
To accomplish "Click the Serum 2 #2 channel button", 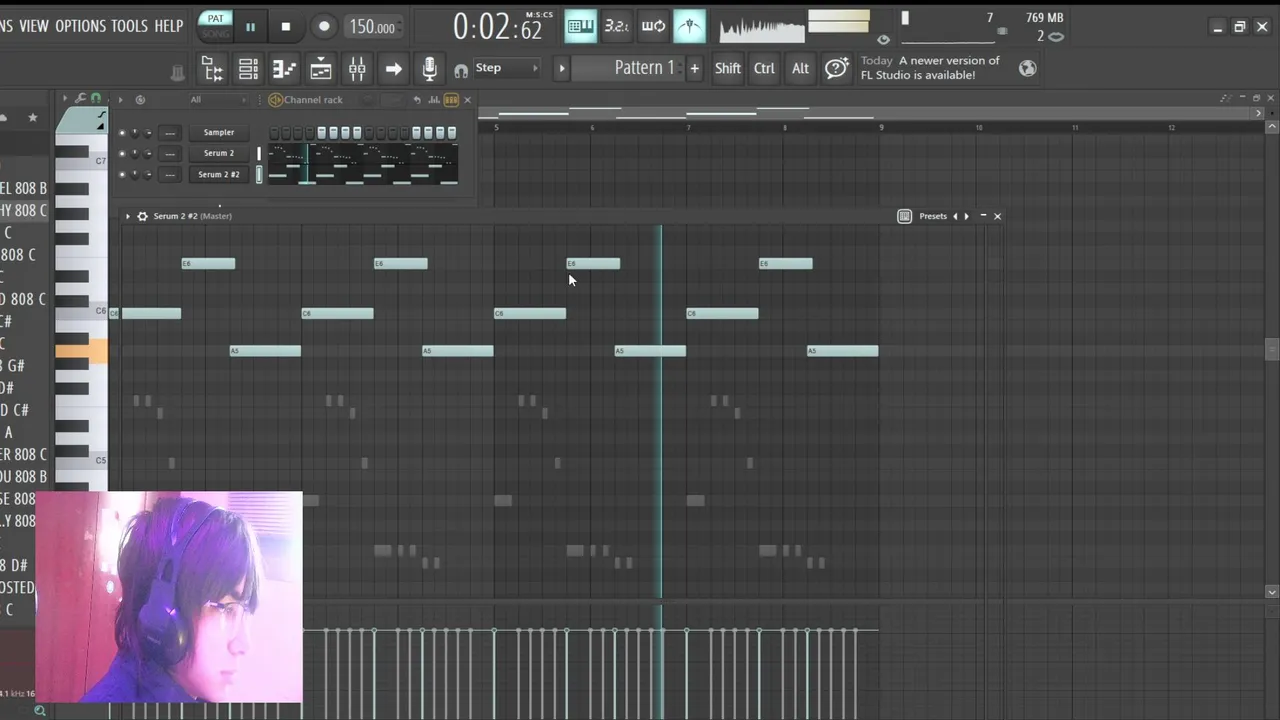I will pyautogui.click(x=219, y=175).
